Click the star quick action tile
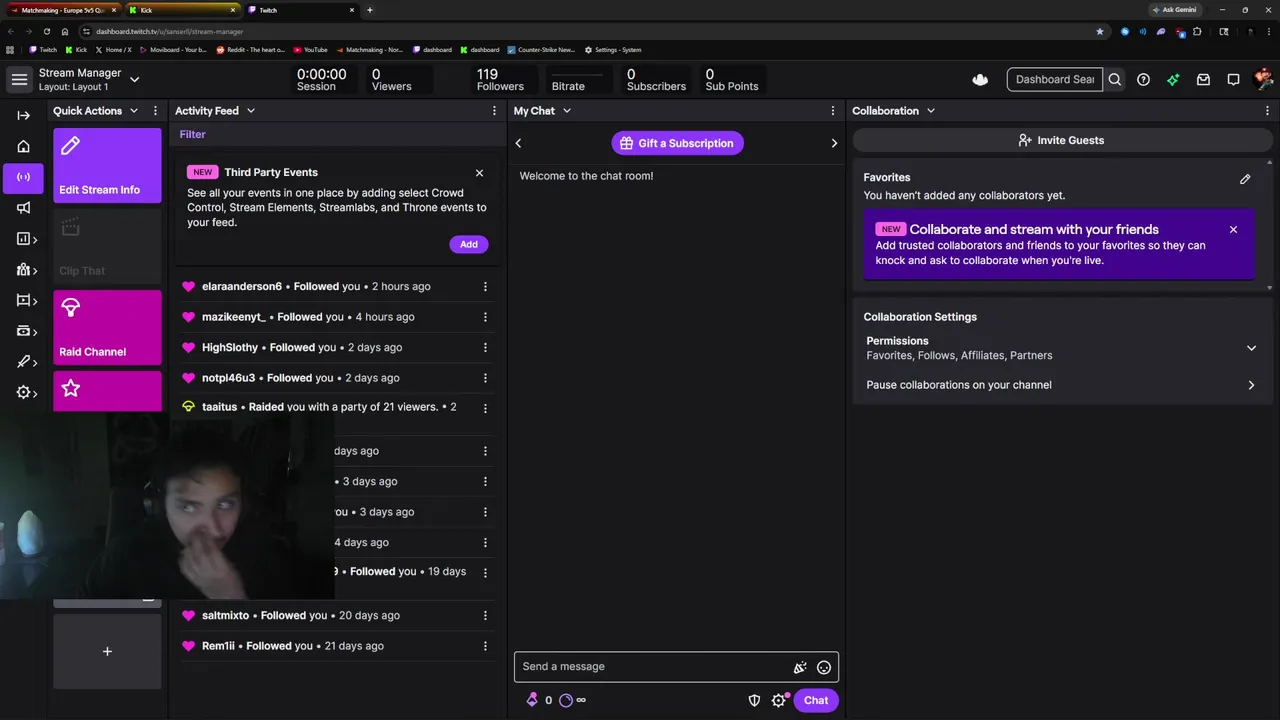Viewport: 1280px width, 720px height. tap(107, 391)
